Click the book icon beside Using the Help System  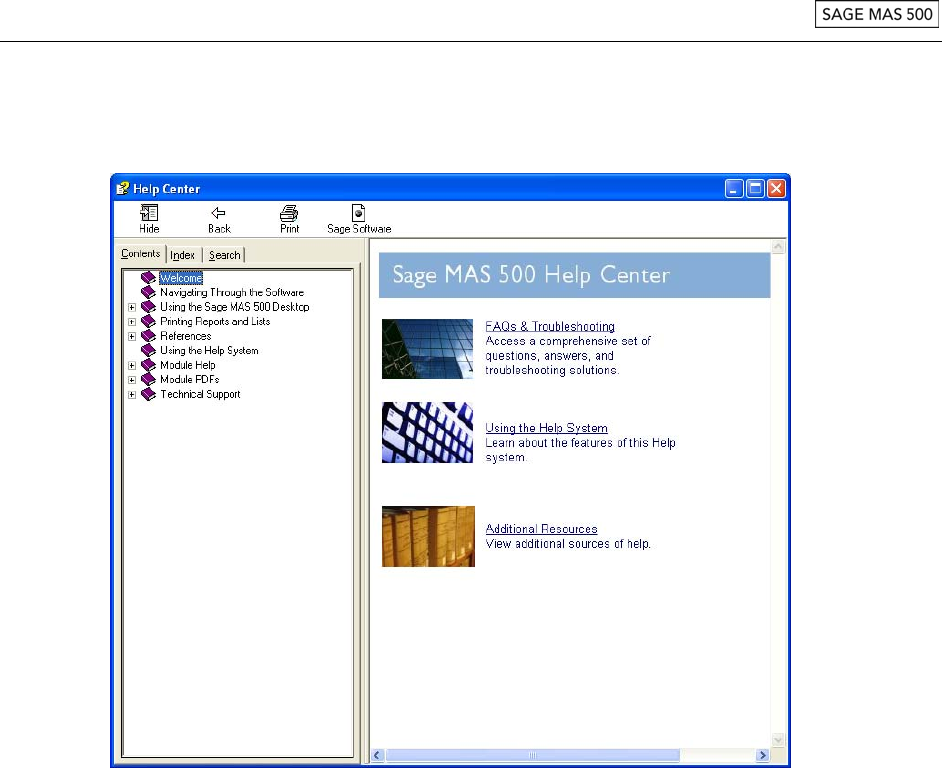pos(148,350)
